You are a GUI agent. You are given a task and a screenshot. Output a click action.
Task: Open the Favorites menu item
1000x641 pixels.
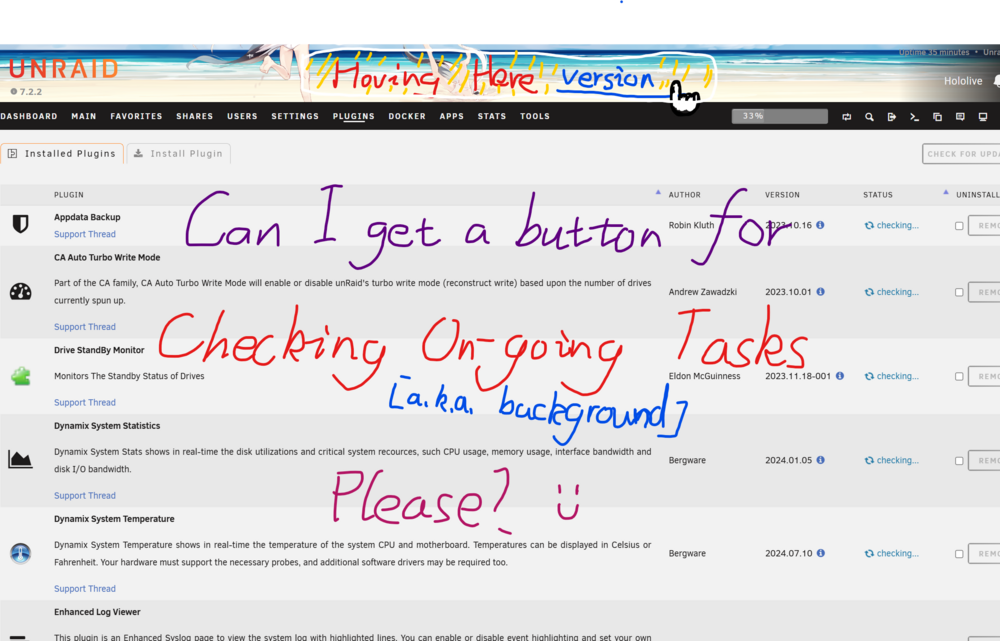(136, 116)
